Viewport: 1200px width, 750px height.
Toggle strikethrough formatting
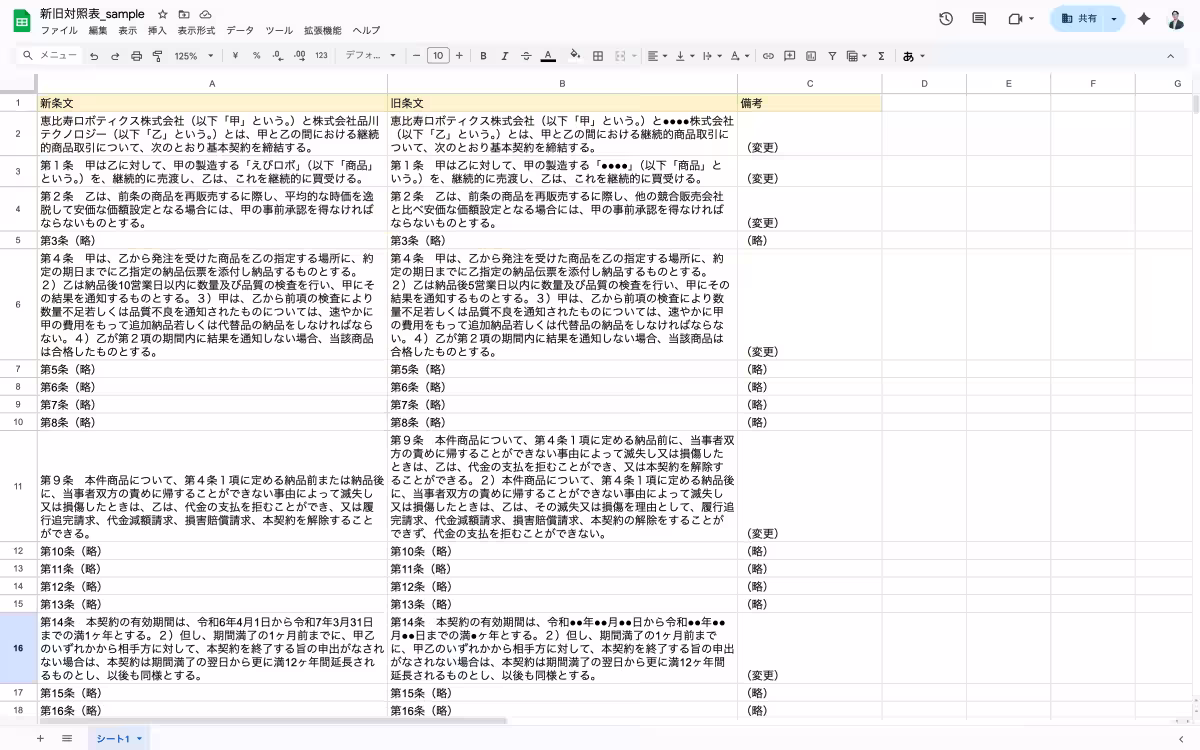point(526,56)
